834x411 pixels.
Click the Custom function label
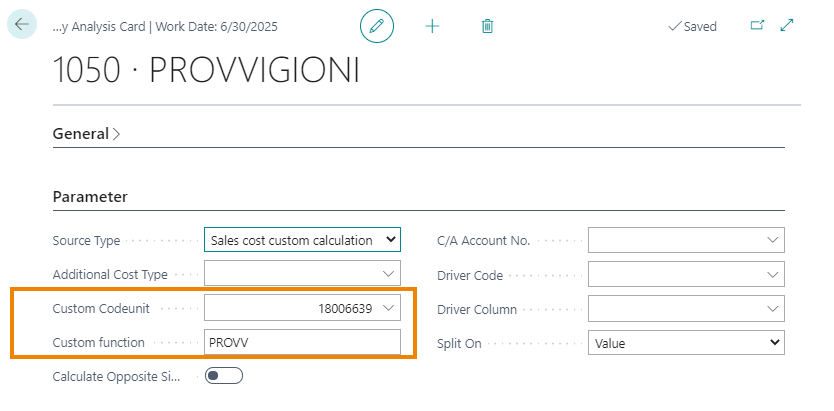pos(98,342)
